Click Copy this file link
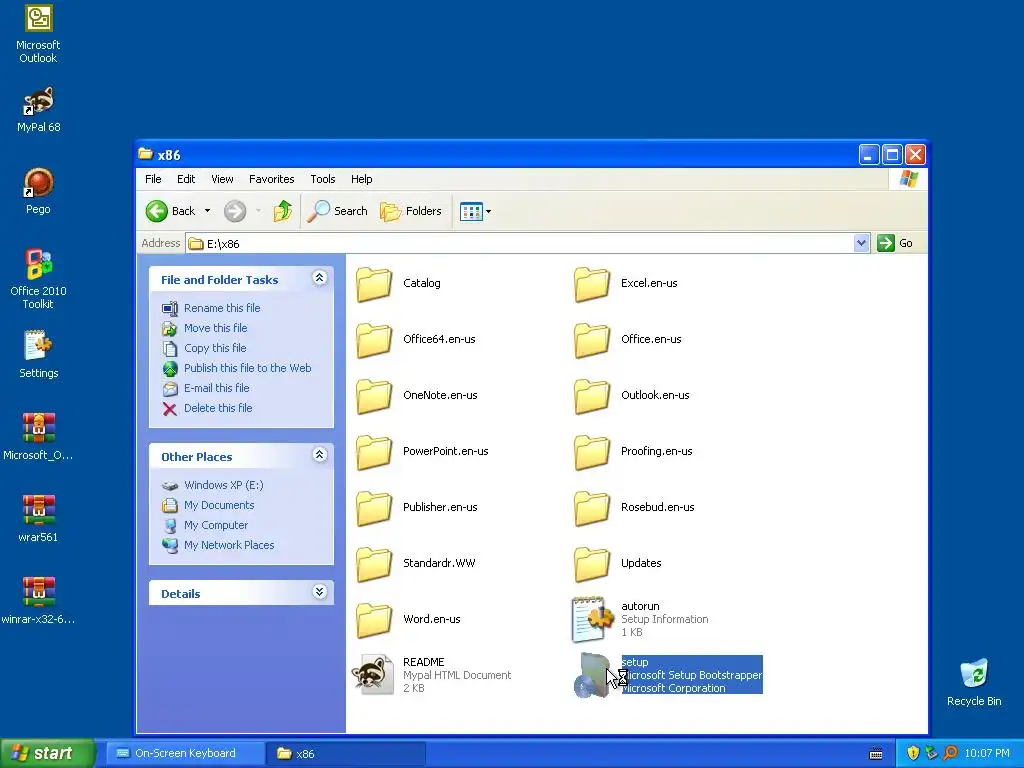Image resolution: width=1024 pixels, height=768 pixels. click(x=215, y=349)
